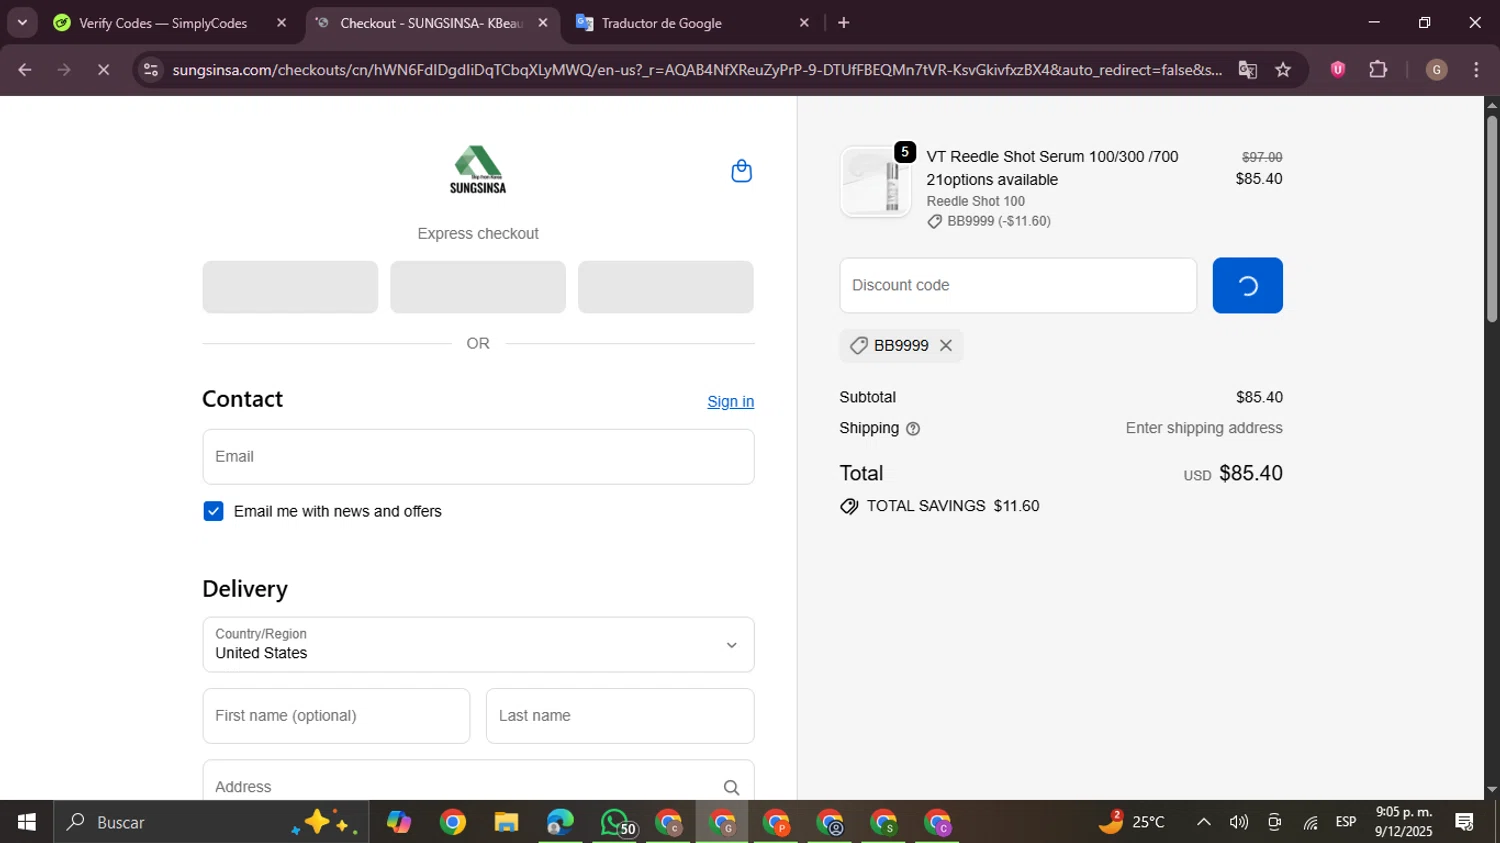Click the Last name field
Image resolution: width=1500 pixels, height=843 pixels.
coord(620,716)
